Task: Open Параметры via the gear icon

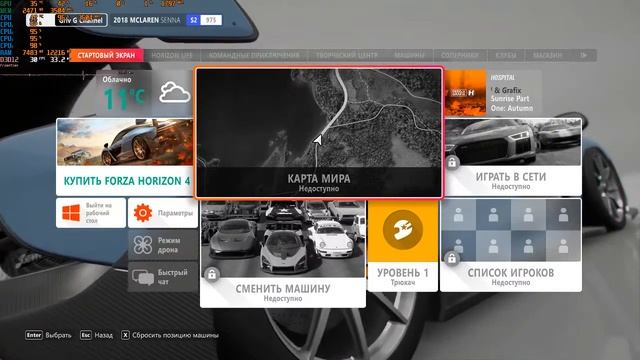Action: click(x=143, y=213)
